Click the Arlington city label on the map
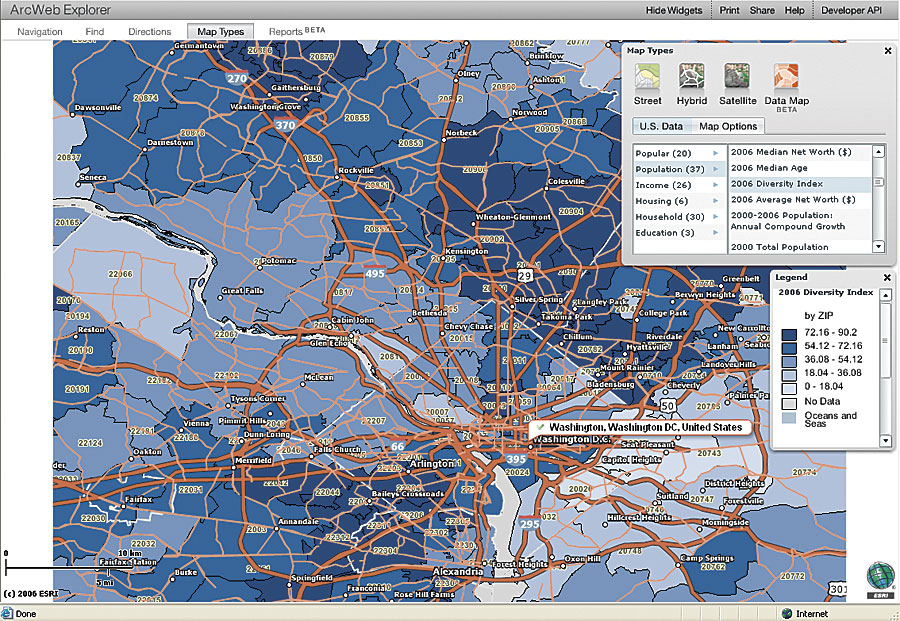The height and width of the screenshot is (621, 900). (x=433, y=463)
